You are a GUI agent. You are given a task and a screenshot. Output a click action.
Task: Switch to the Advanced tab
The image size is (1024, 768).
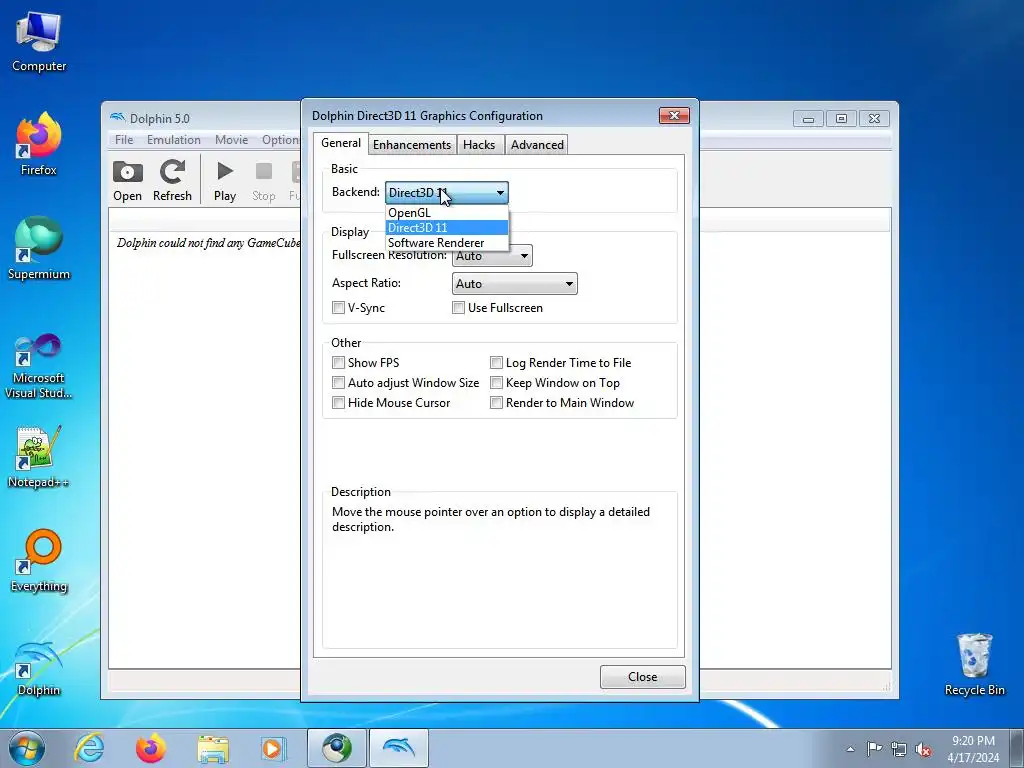coord(537,145)
